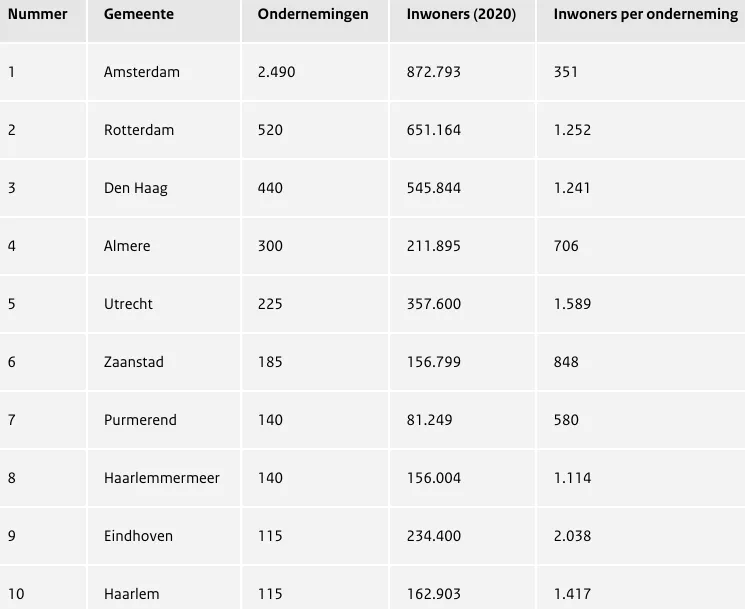Select Almere's population value 211.895
This screenshot has height=609, width=745.
[434, 246]
